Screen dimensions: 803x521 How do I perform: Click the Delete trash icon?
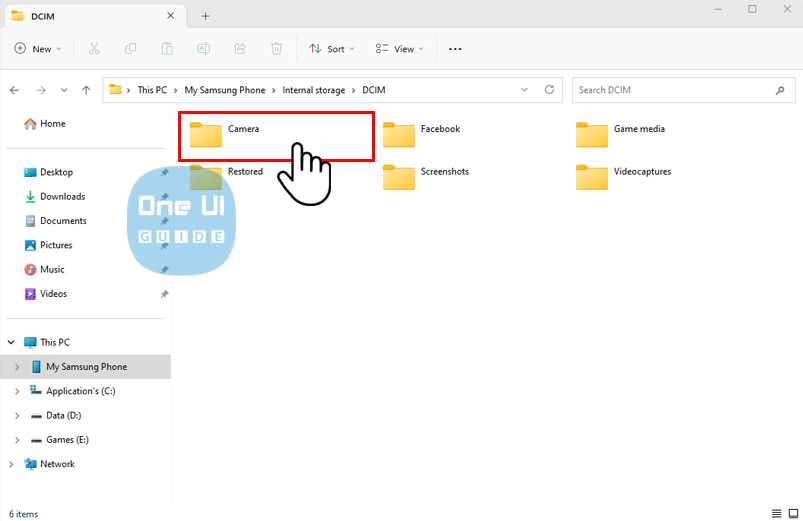coord(277,48)
